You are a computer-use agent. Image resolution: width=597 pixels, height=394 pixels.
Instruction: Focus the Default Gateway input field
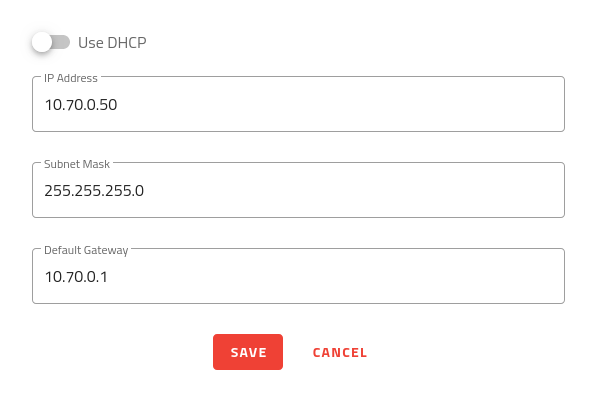[298, 276]
